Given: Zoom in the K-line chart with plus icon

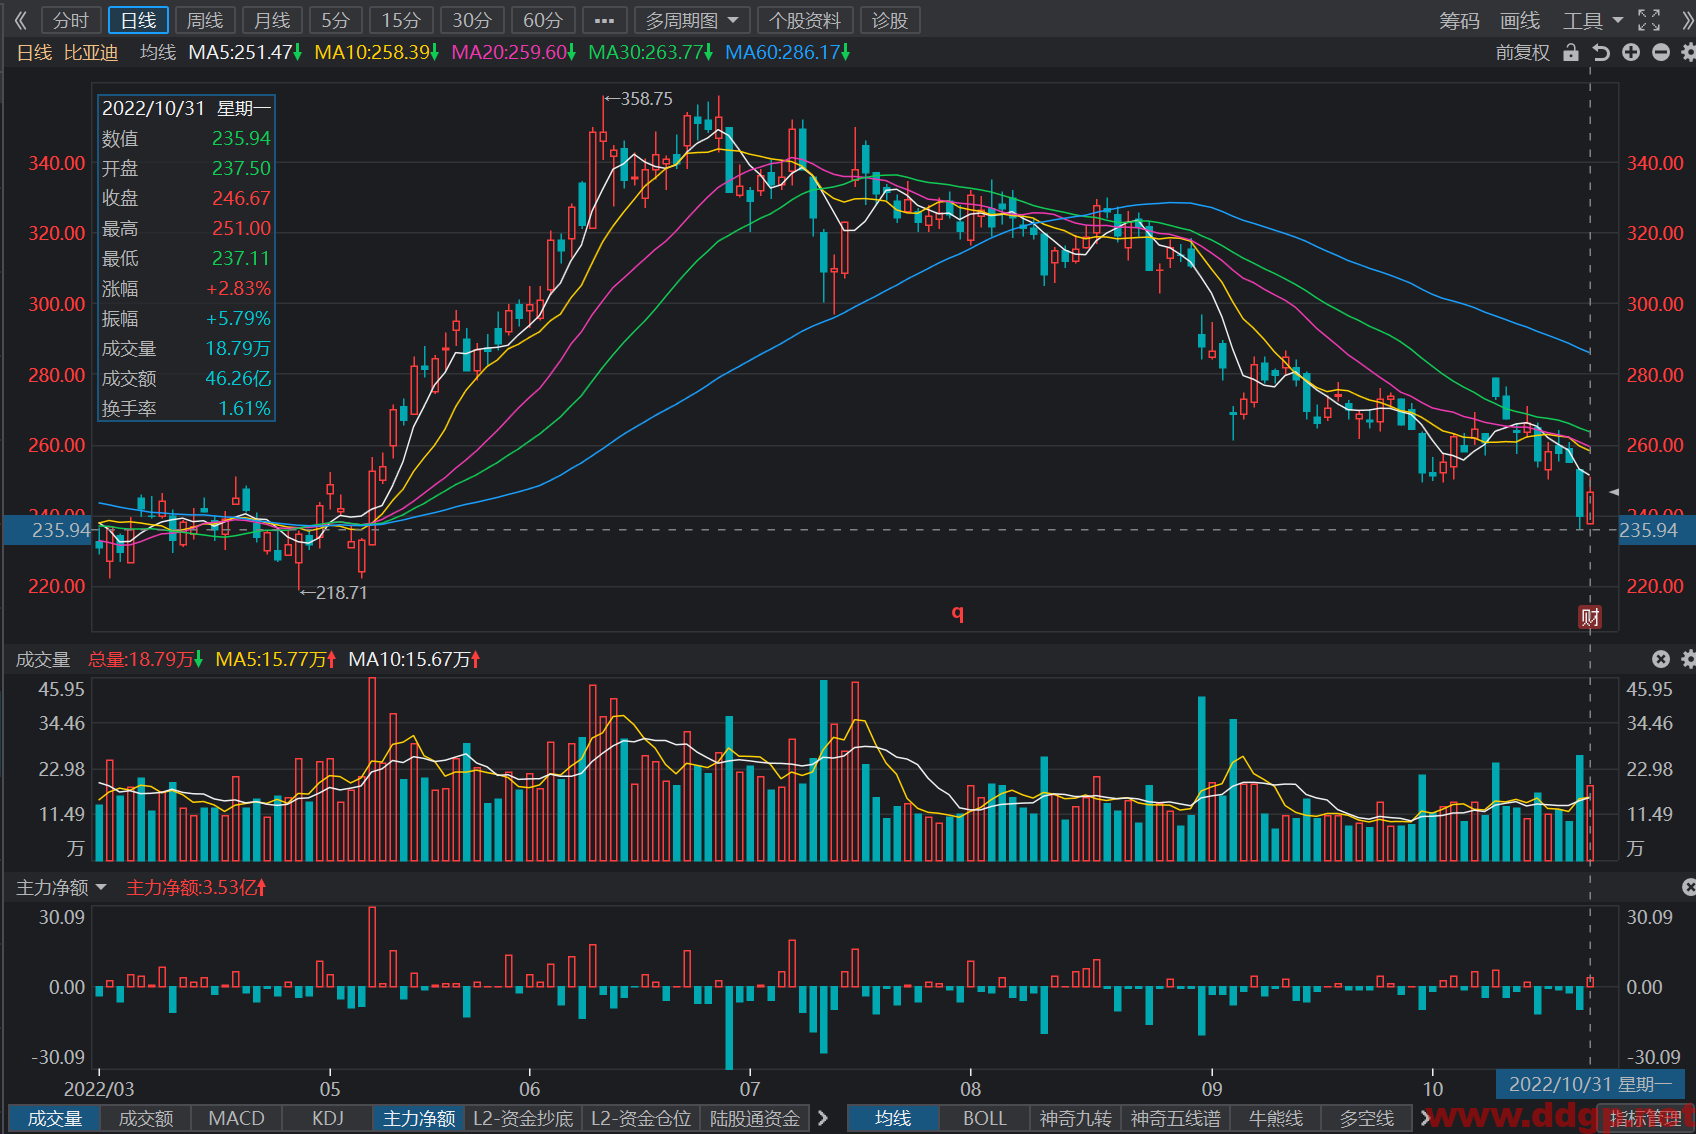Looking at the screenshot, I should tap(1631, 53).
